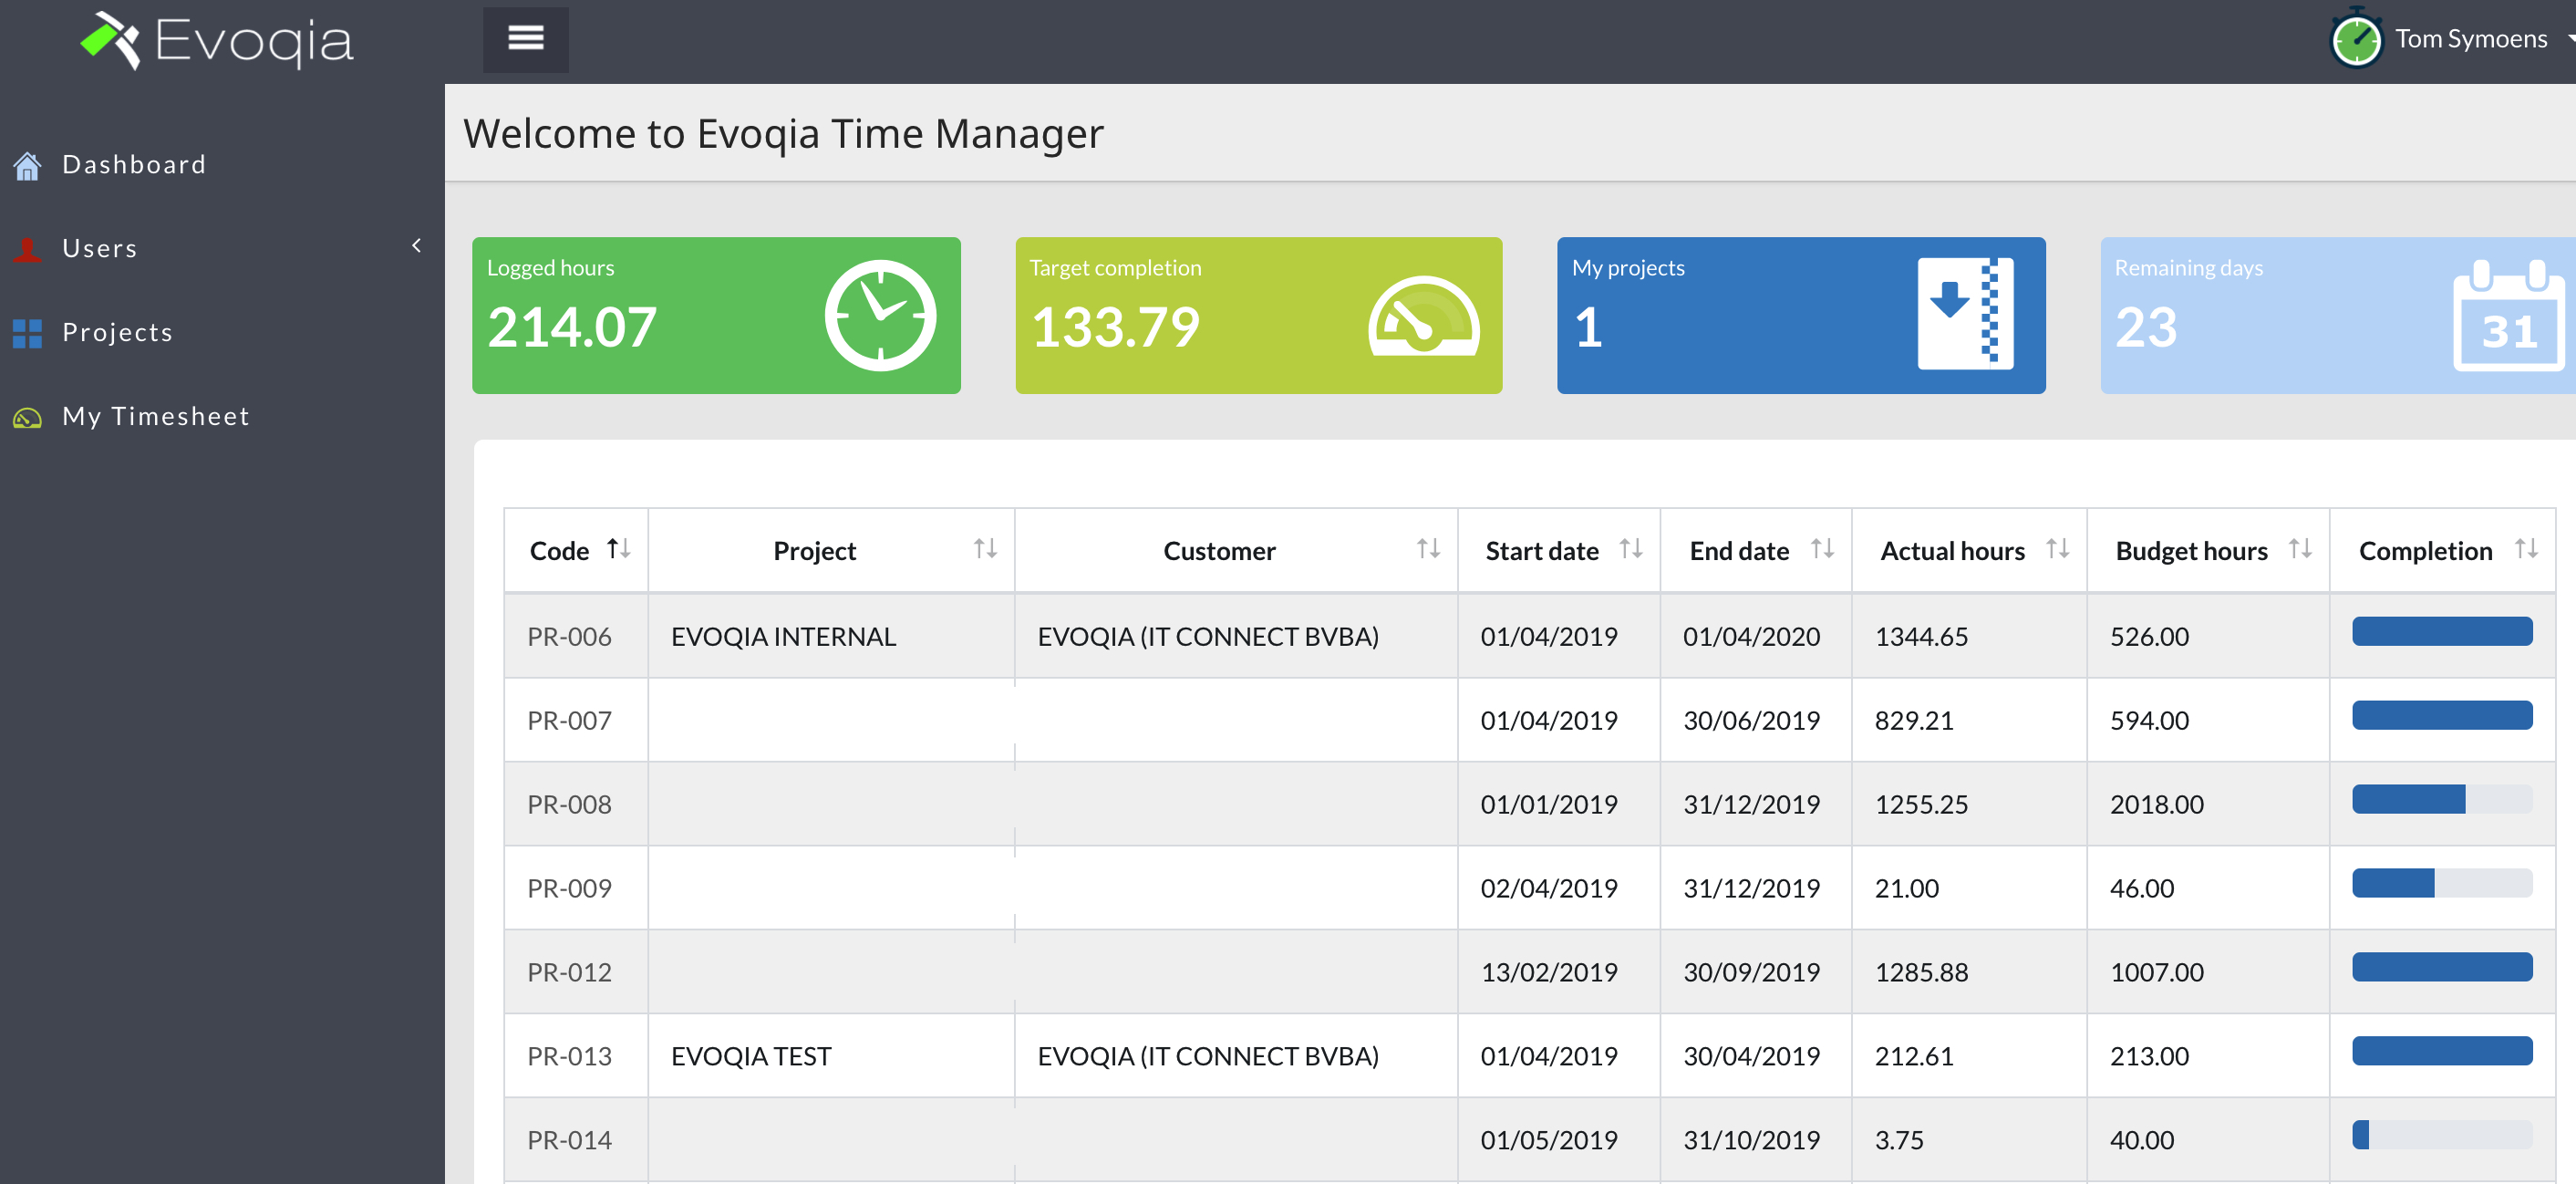Click end date 30/06/2019
The width and height of the screenshot is (2576, 1184).
click(1751, 721)
